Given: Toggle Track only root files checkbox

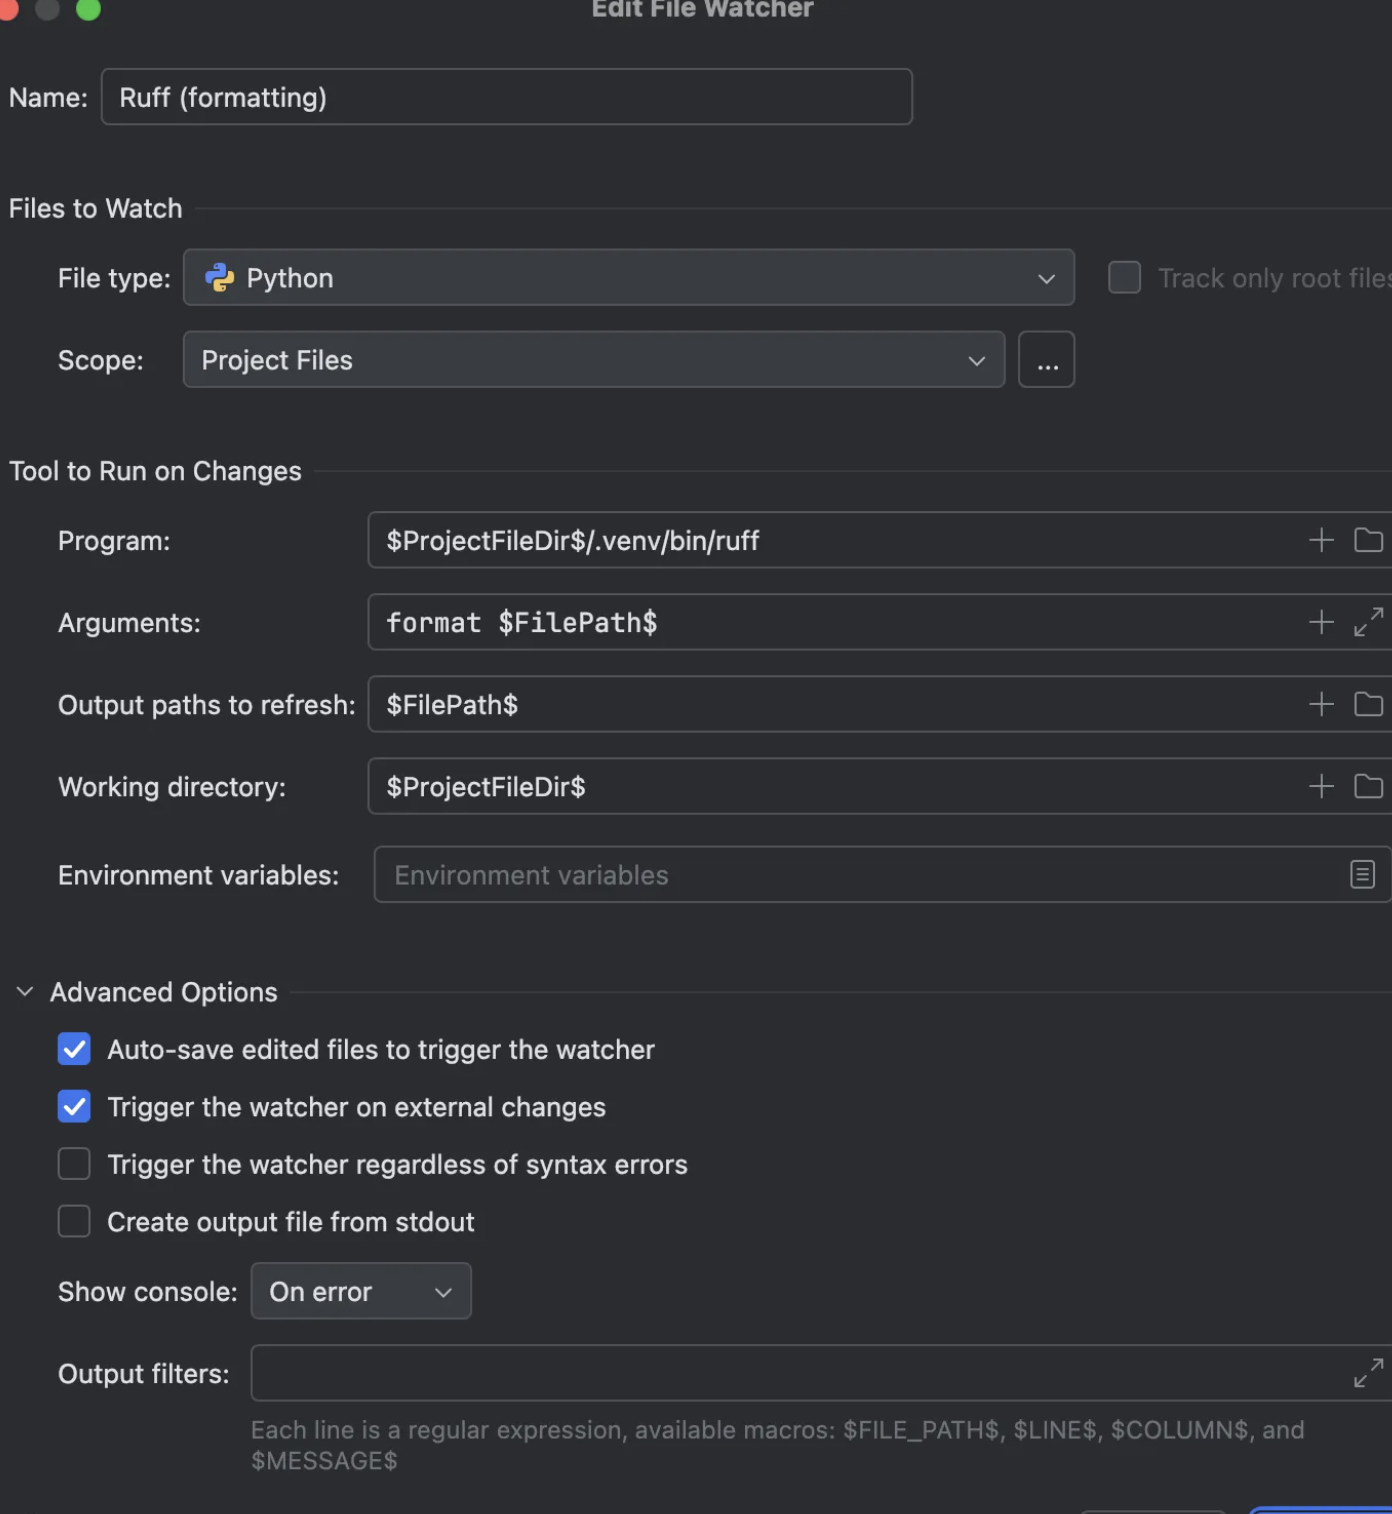Looking at the screenshot, I should [x=1124, y=277].
